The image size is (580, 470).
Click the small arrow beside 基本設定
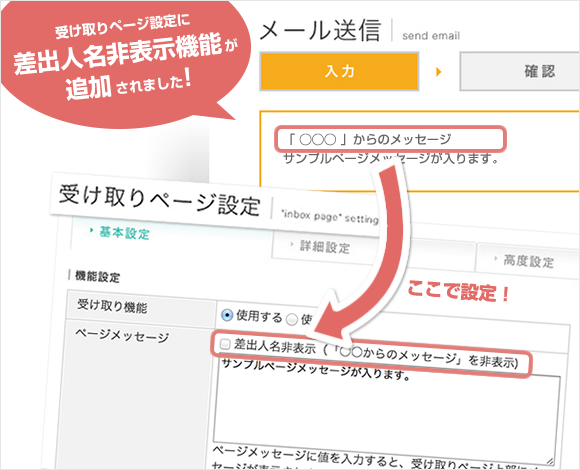click(x=91, y=230)
